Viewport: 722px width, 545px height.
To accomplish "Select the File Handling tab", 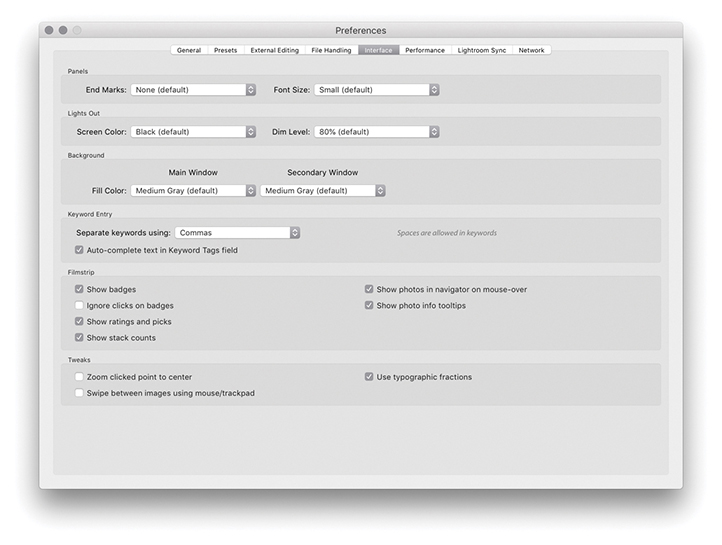I will click(331, 50).
